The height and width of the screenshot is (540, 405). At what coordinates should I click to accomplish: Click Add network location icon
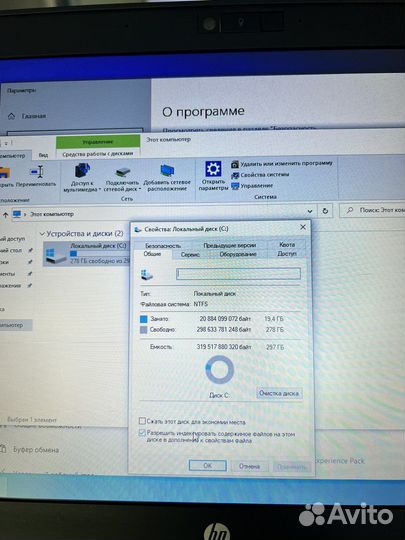tap(167, 170)
